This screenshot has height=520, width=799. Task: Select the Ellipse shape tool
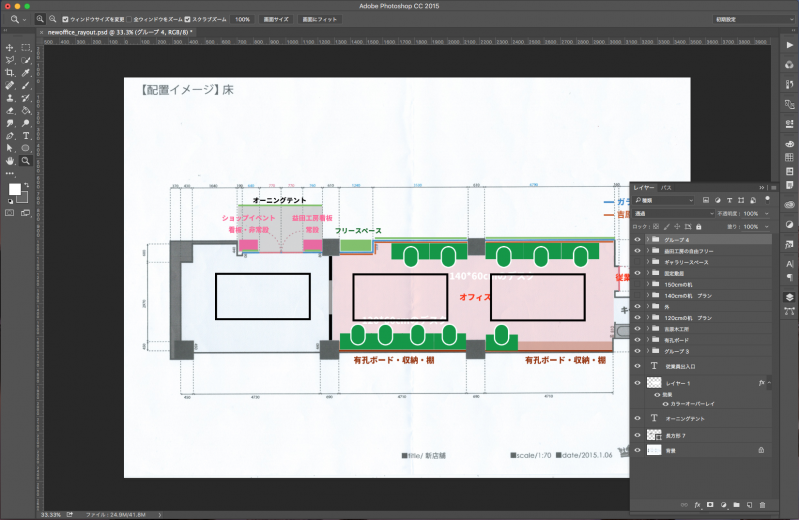click(25, 148)
